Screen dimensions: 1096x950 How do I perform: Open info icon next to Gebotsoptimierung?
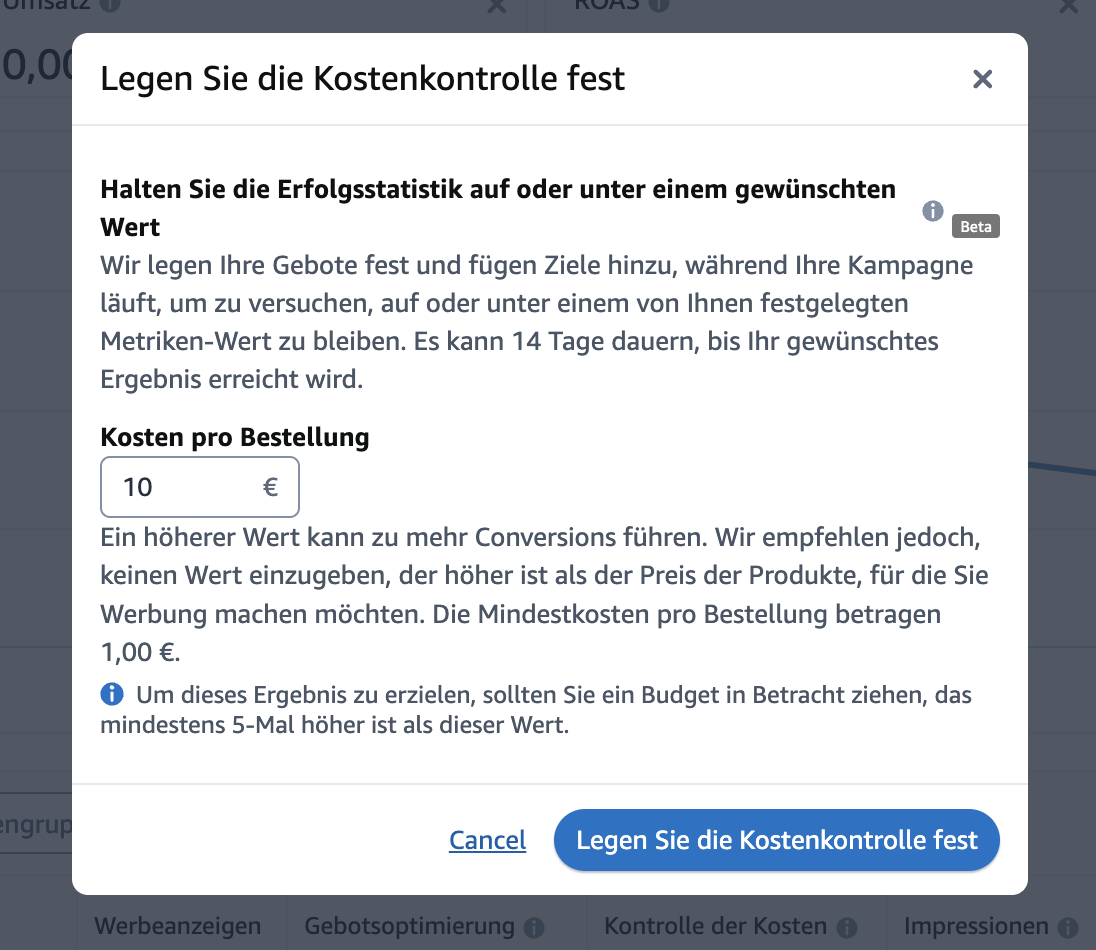click(534, 928)
